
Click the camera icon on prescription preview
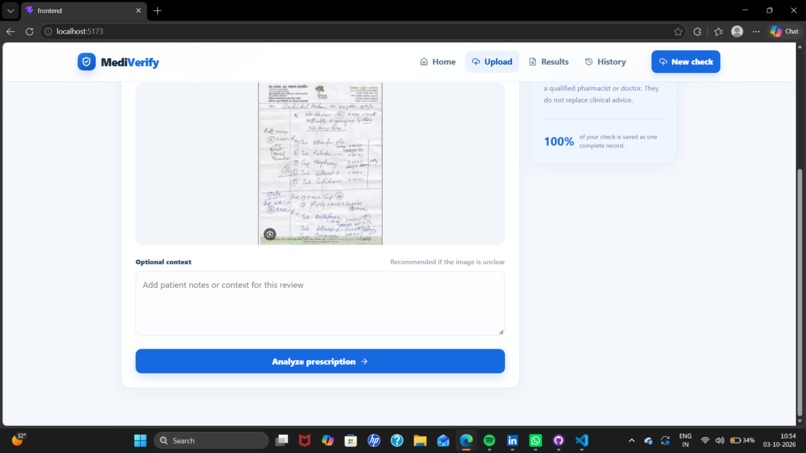(x=270, y=234)
